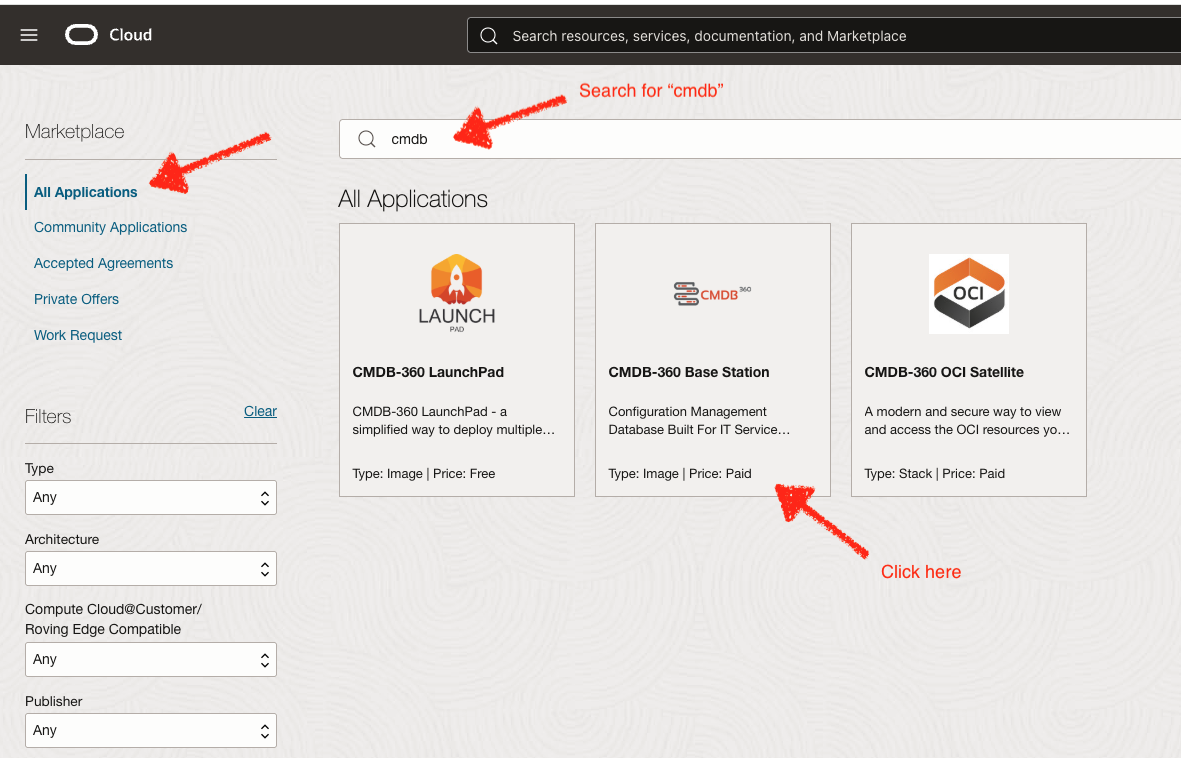Image resolution: width=1181 pixels, height=758 pixels.
Task: Click the Configuration Management Database description
Action: pyautogui.click(x=699, y=420)
